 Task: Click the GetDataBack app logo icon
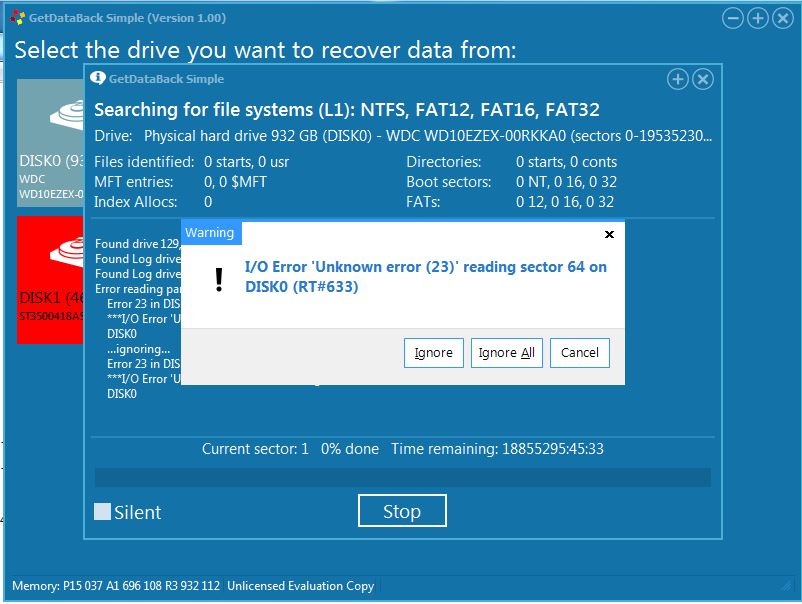(17, 18)
